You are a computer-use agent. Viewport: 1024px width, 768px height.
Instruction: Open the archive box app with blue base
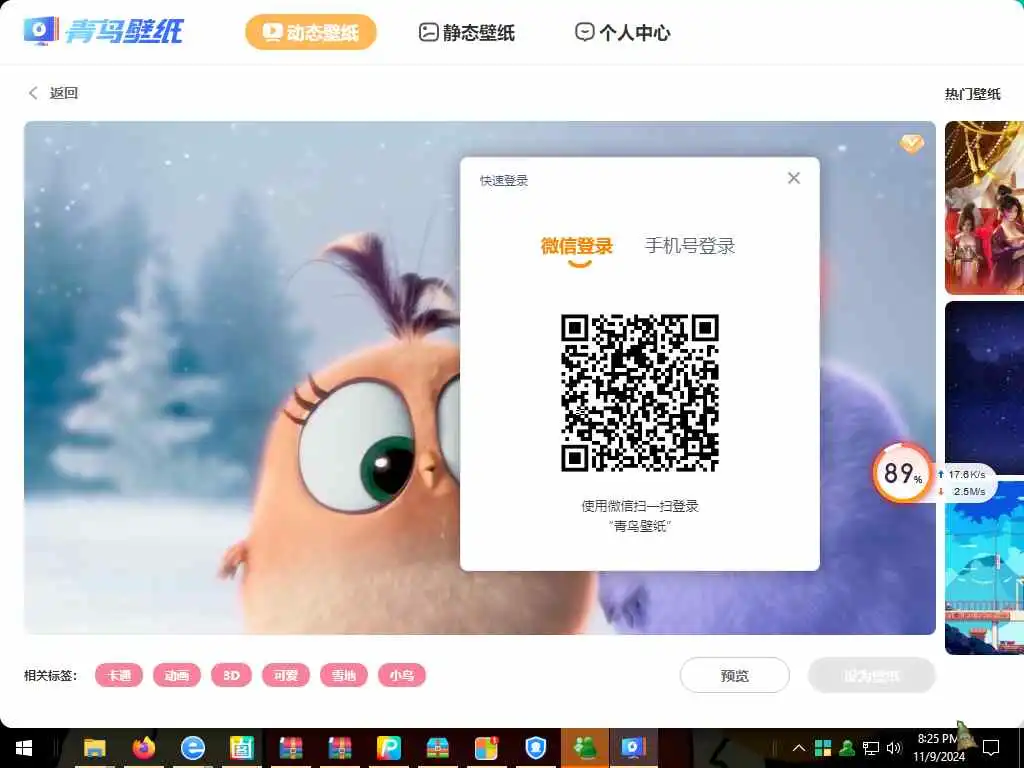click(x=438, y=748)
